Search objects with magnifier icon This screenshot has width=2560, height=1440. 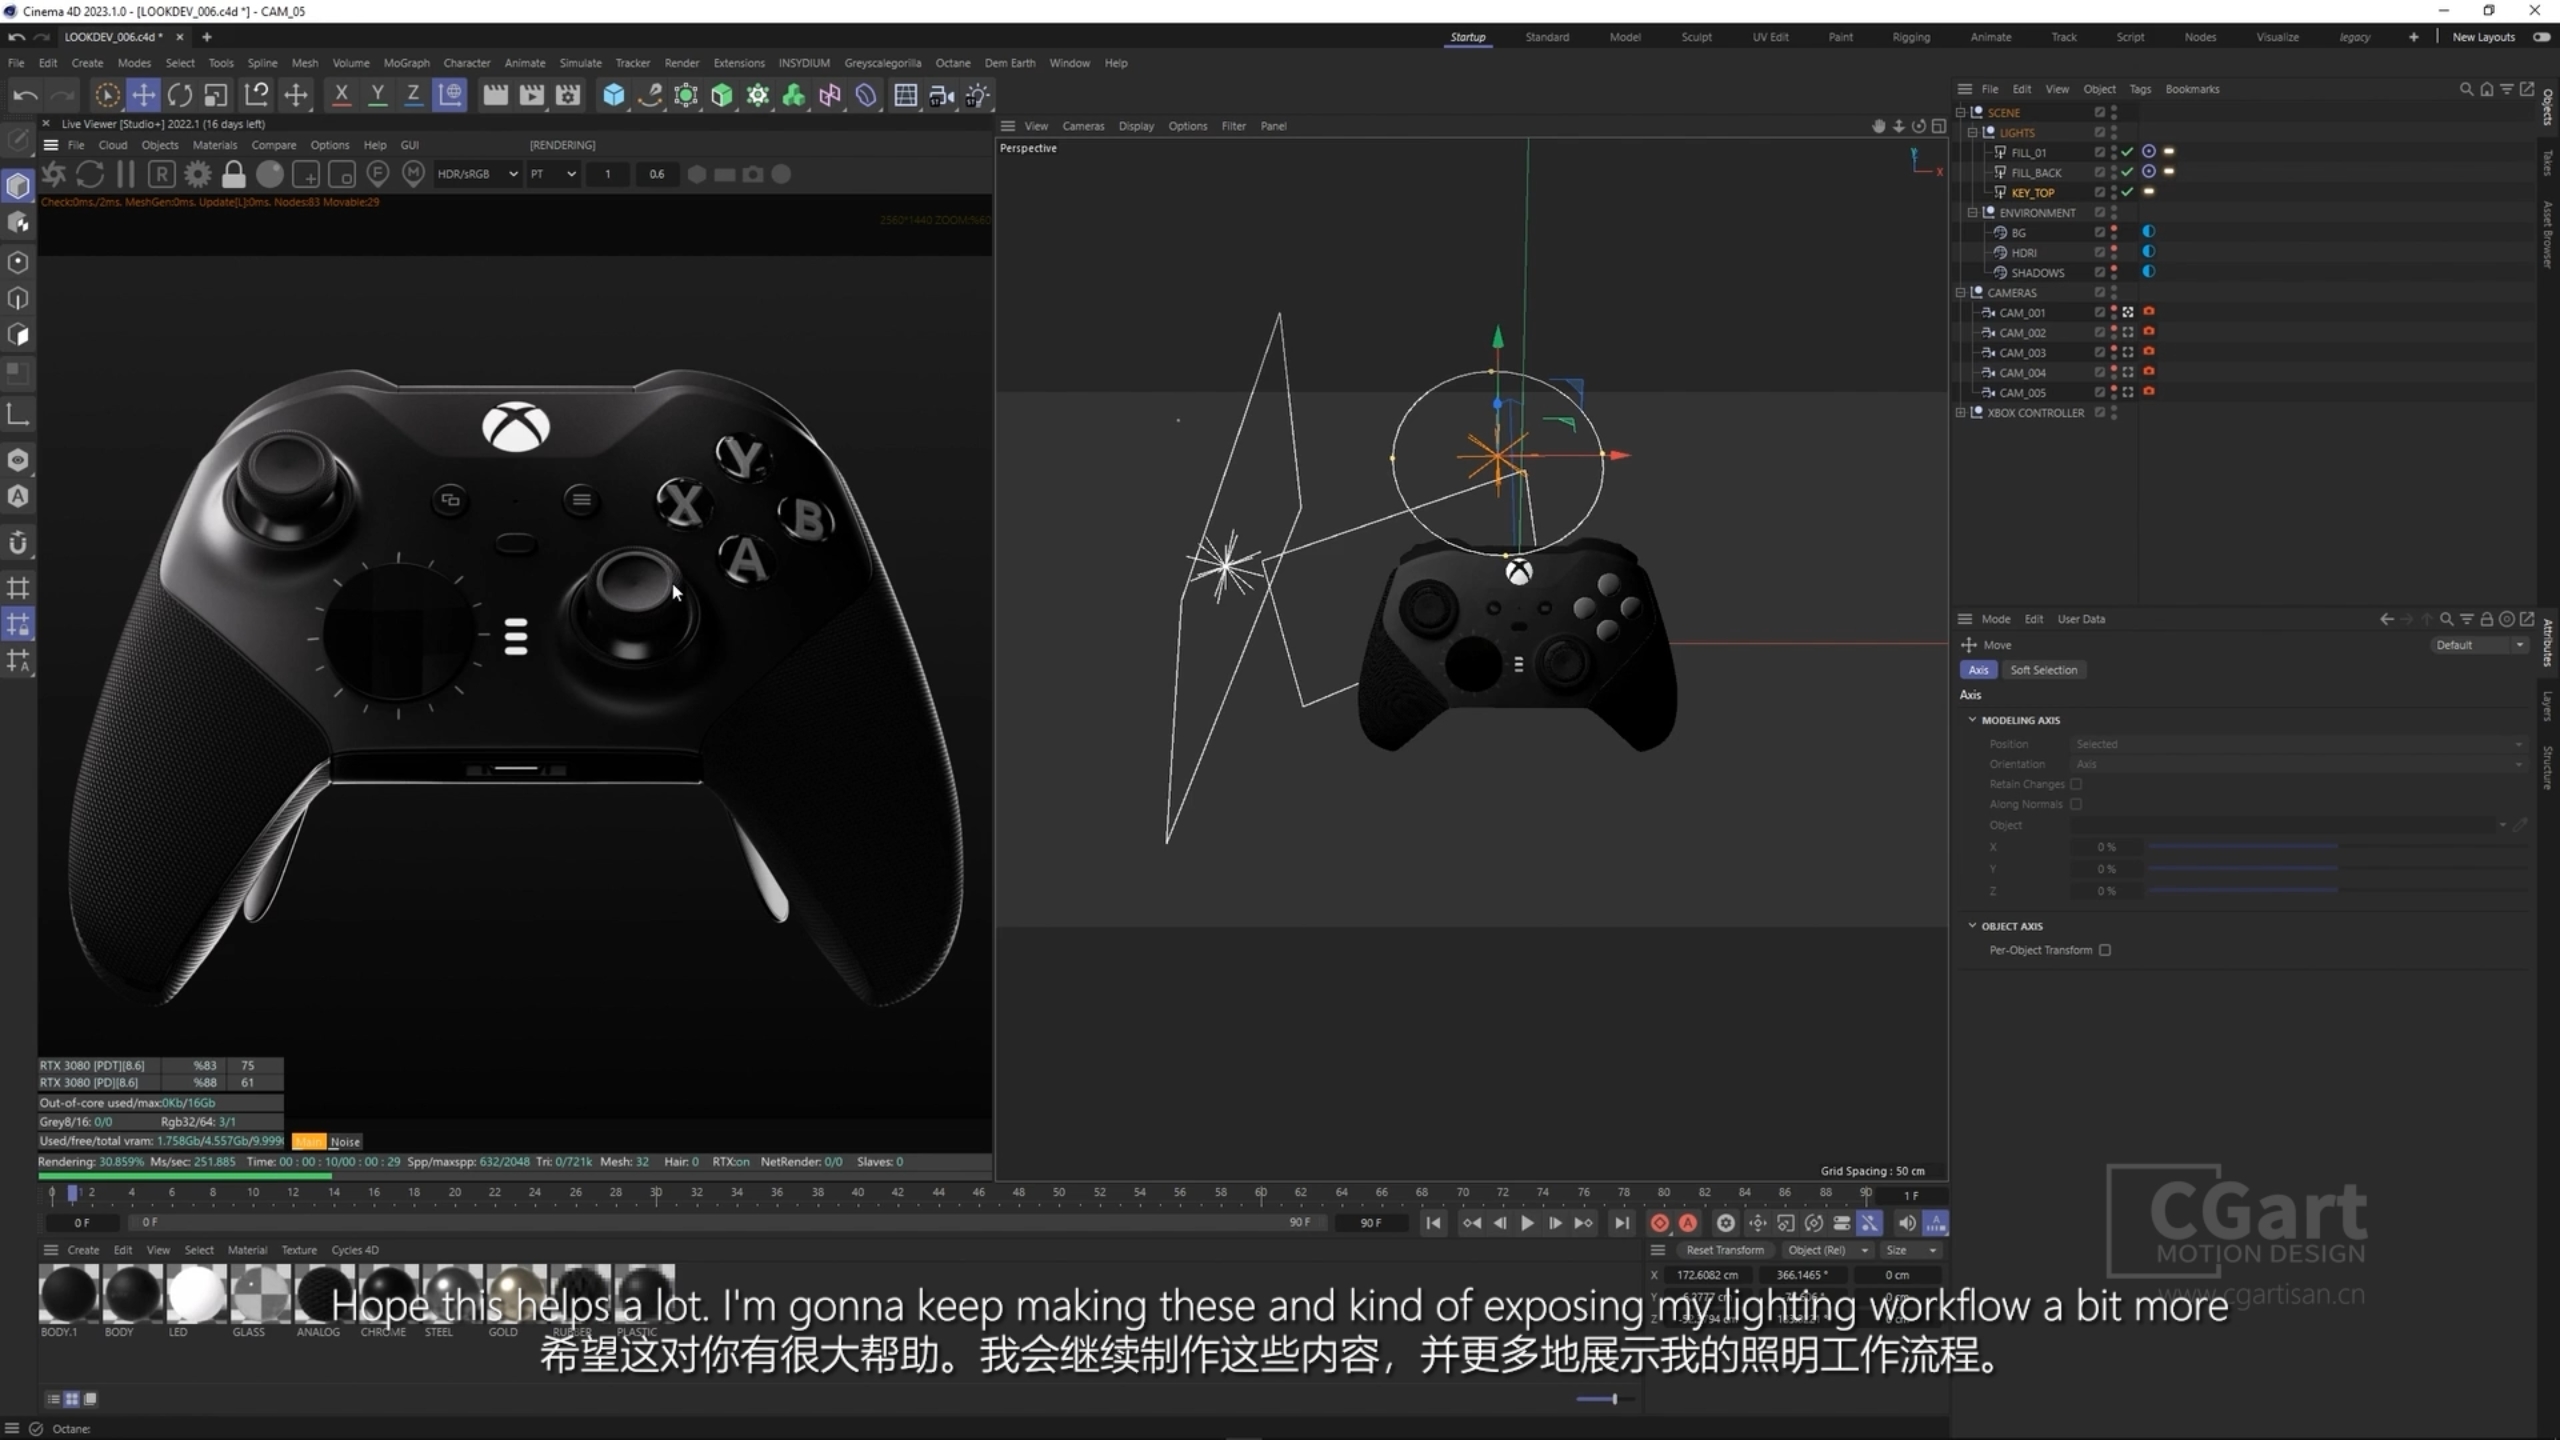point(2465,89)
